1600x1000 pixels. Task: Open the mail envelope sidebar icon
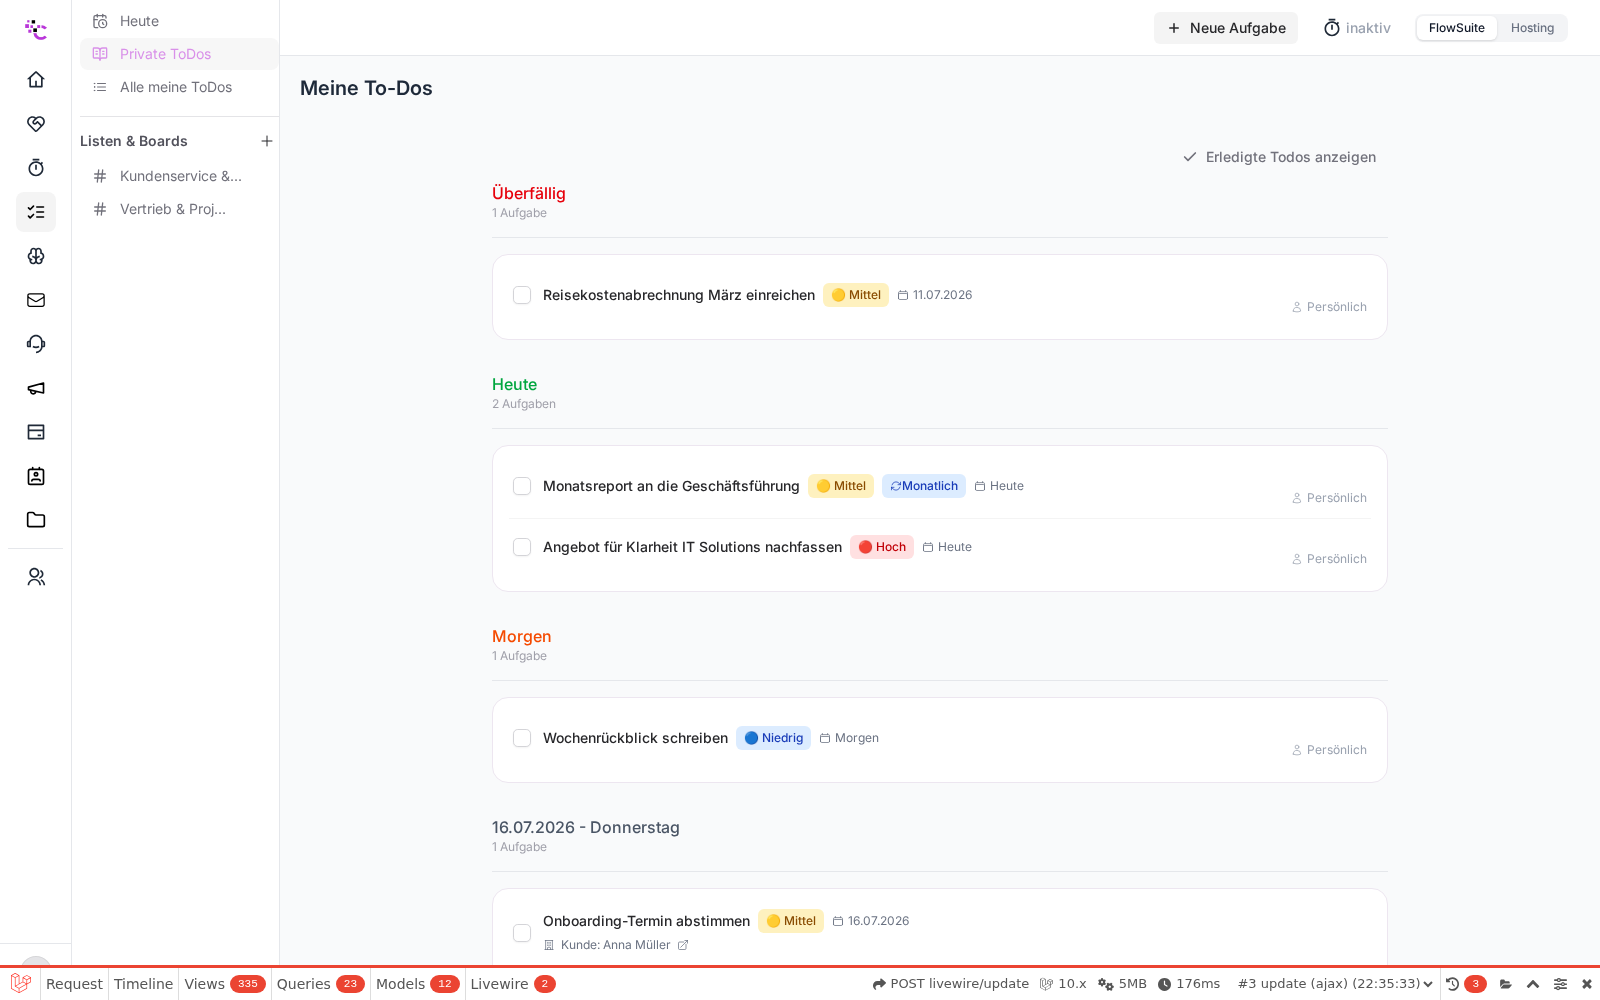point(36,300)
